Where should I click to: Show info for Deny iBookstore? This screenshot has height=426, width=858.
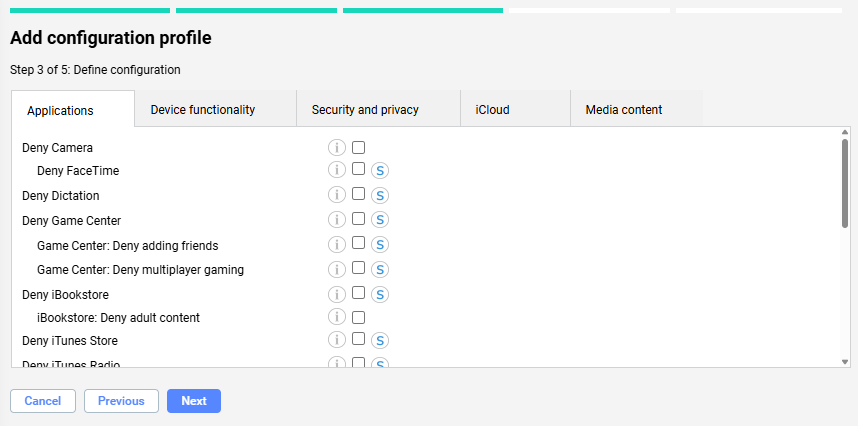pyautogui.click(x=337, y=294)
